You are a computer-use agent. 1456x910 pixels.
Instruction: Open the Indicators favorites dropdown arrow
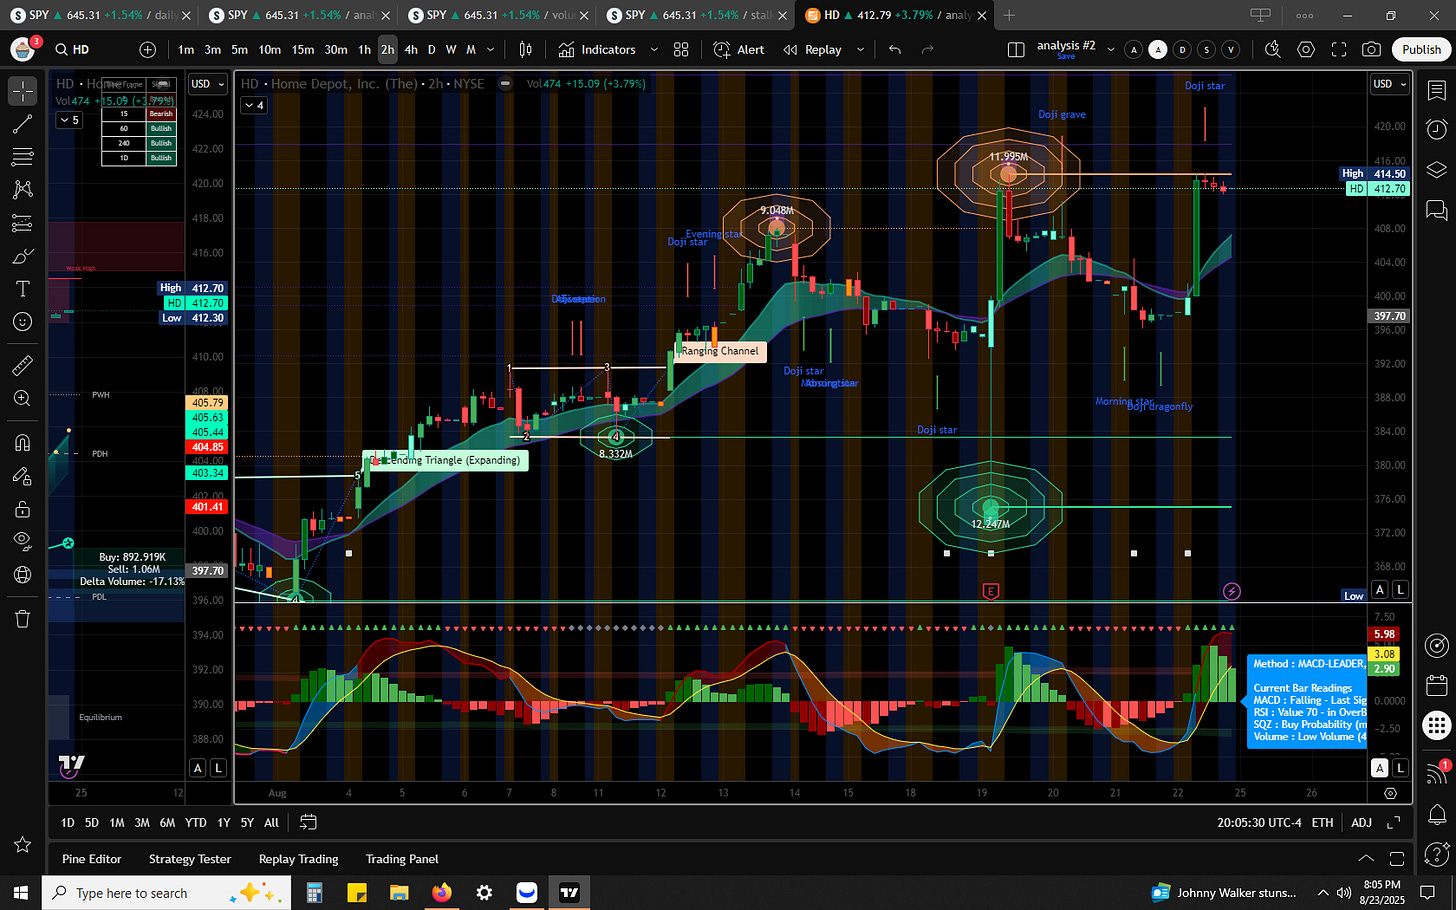pos(654,50)
